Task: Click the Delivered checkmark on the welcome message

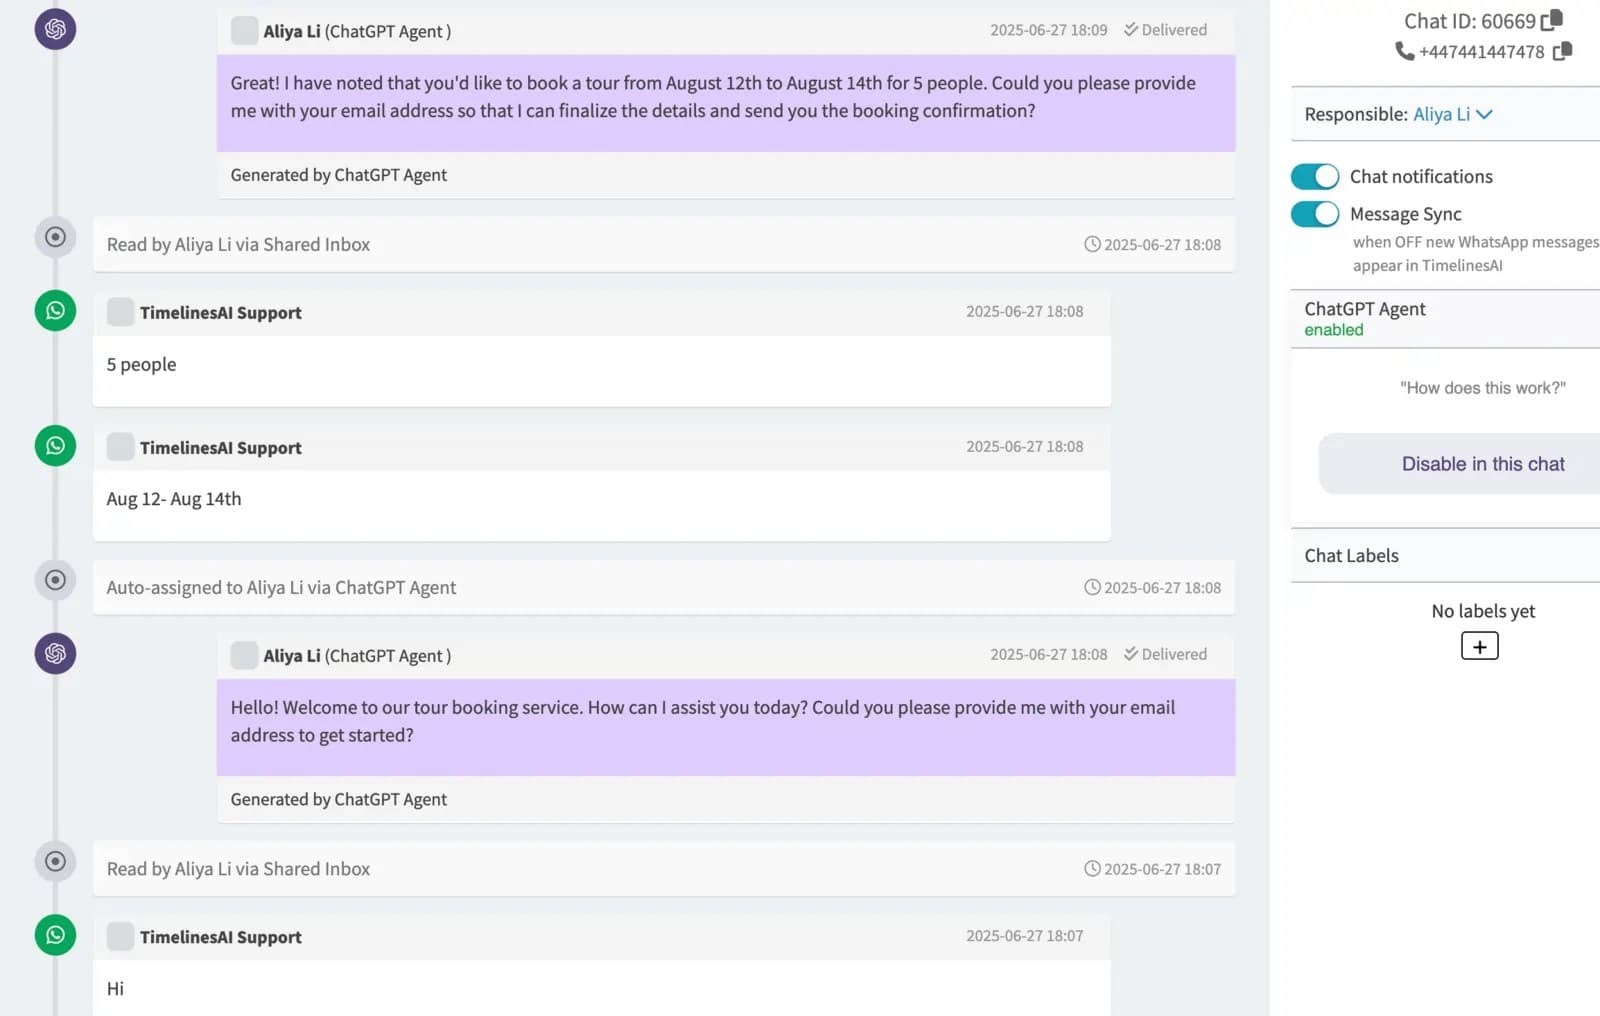Action: [1131, 654]
